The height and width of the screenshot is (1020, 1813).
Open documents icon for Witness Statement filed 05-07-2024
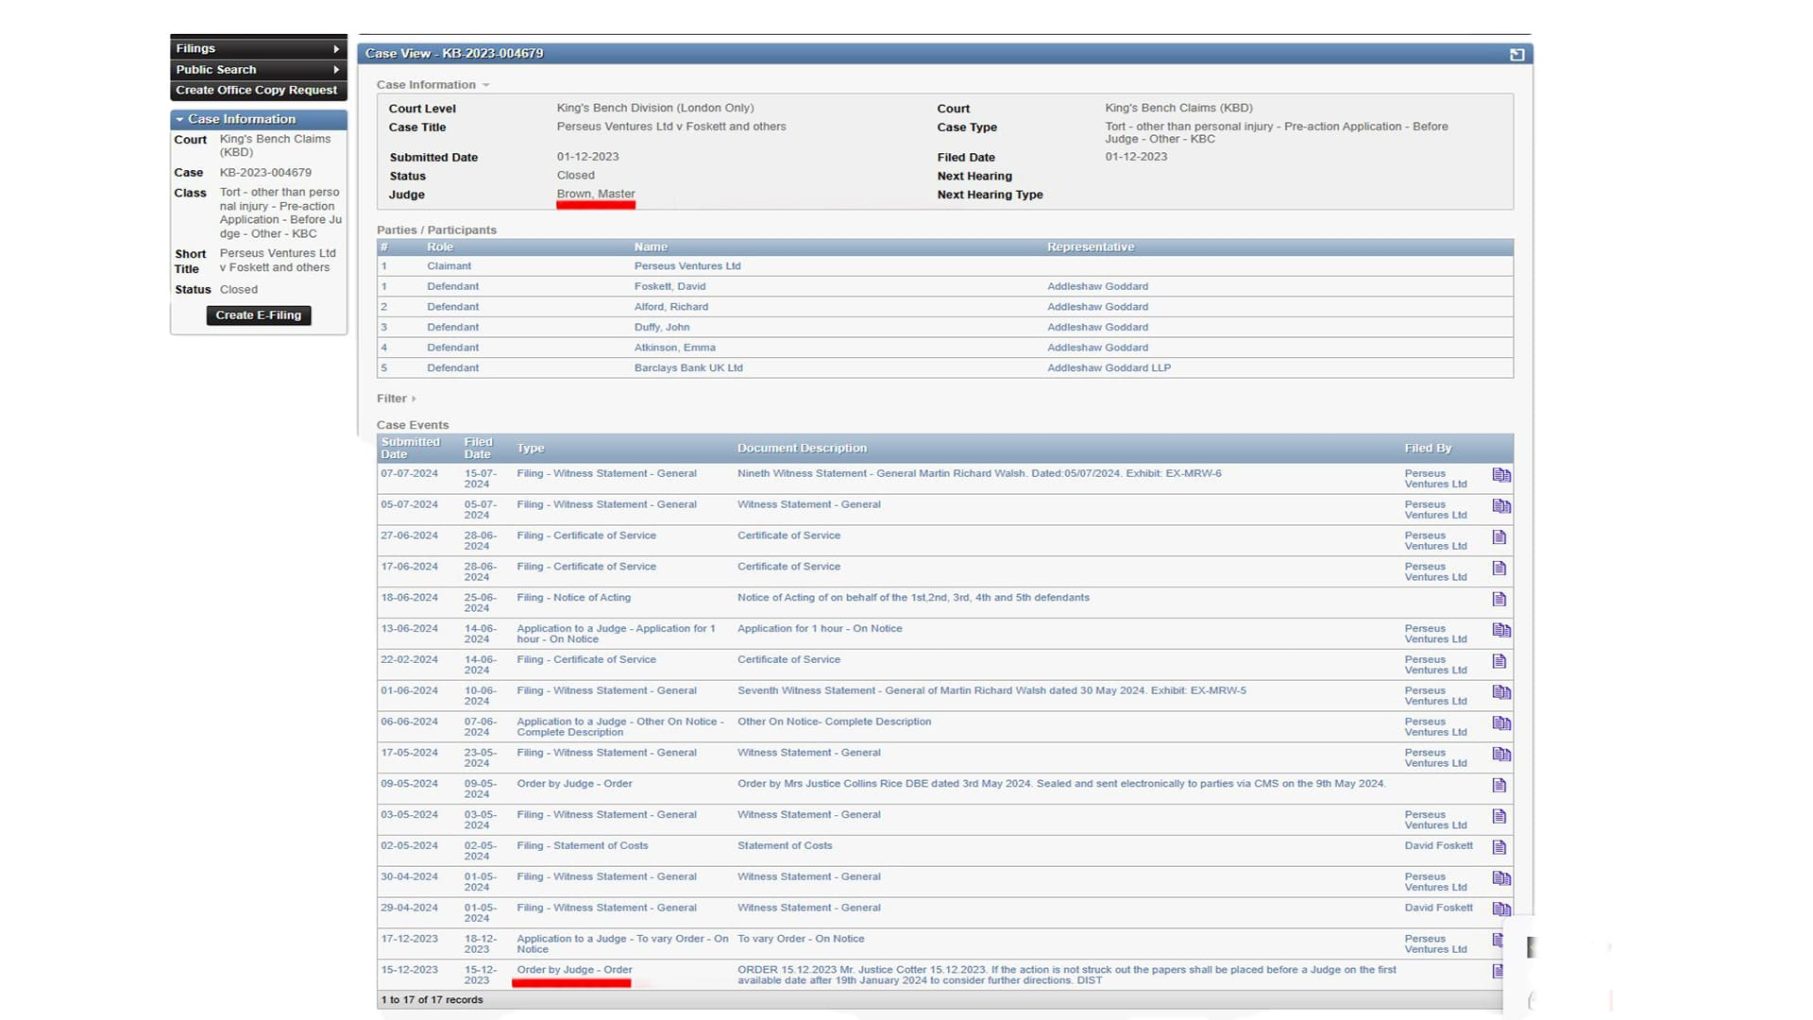pyautogui.click(x=1503, y=506)
